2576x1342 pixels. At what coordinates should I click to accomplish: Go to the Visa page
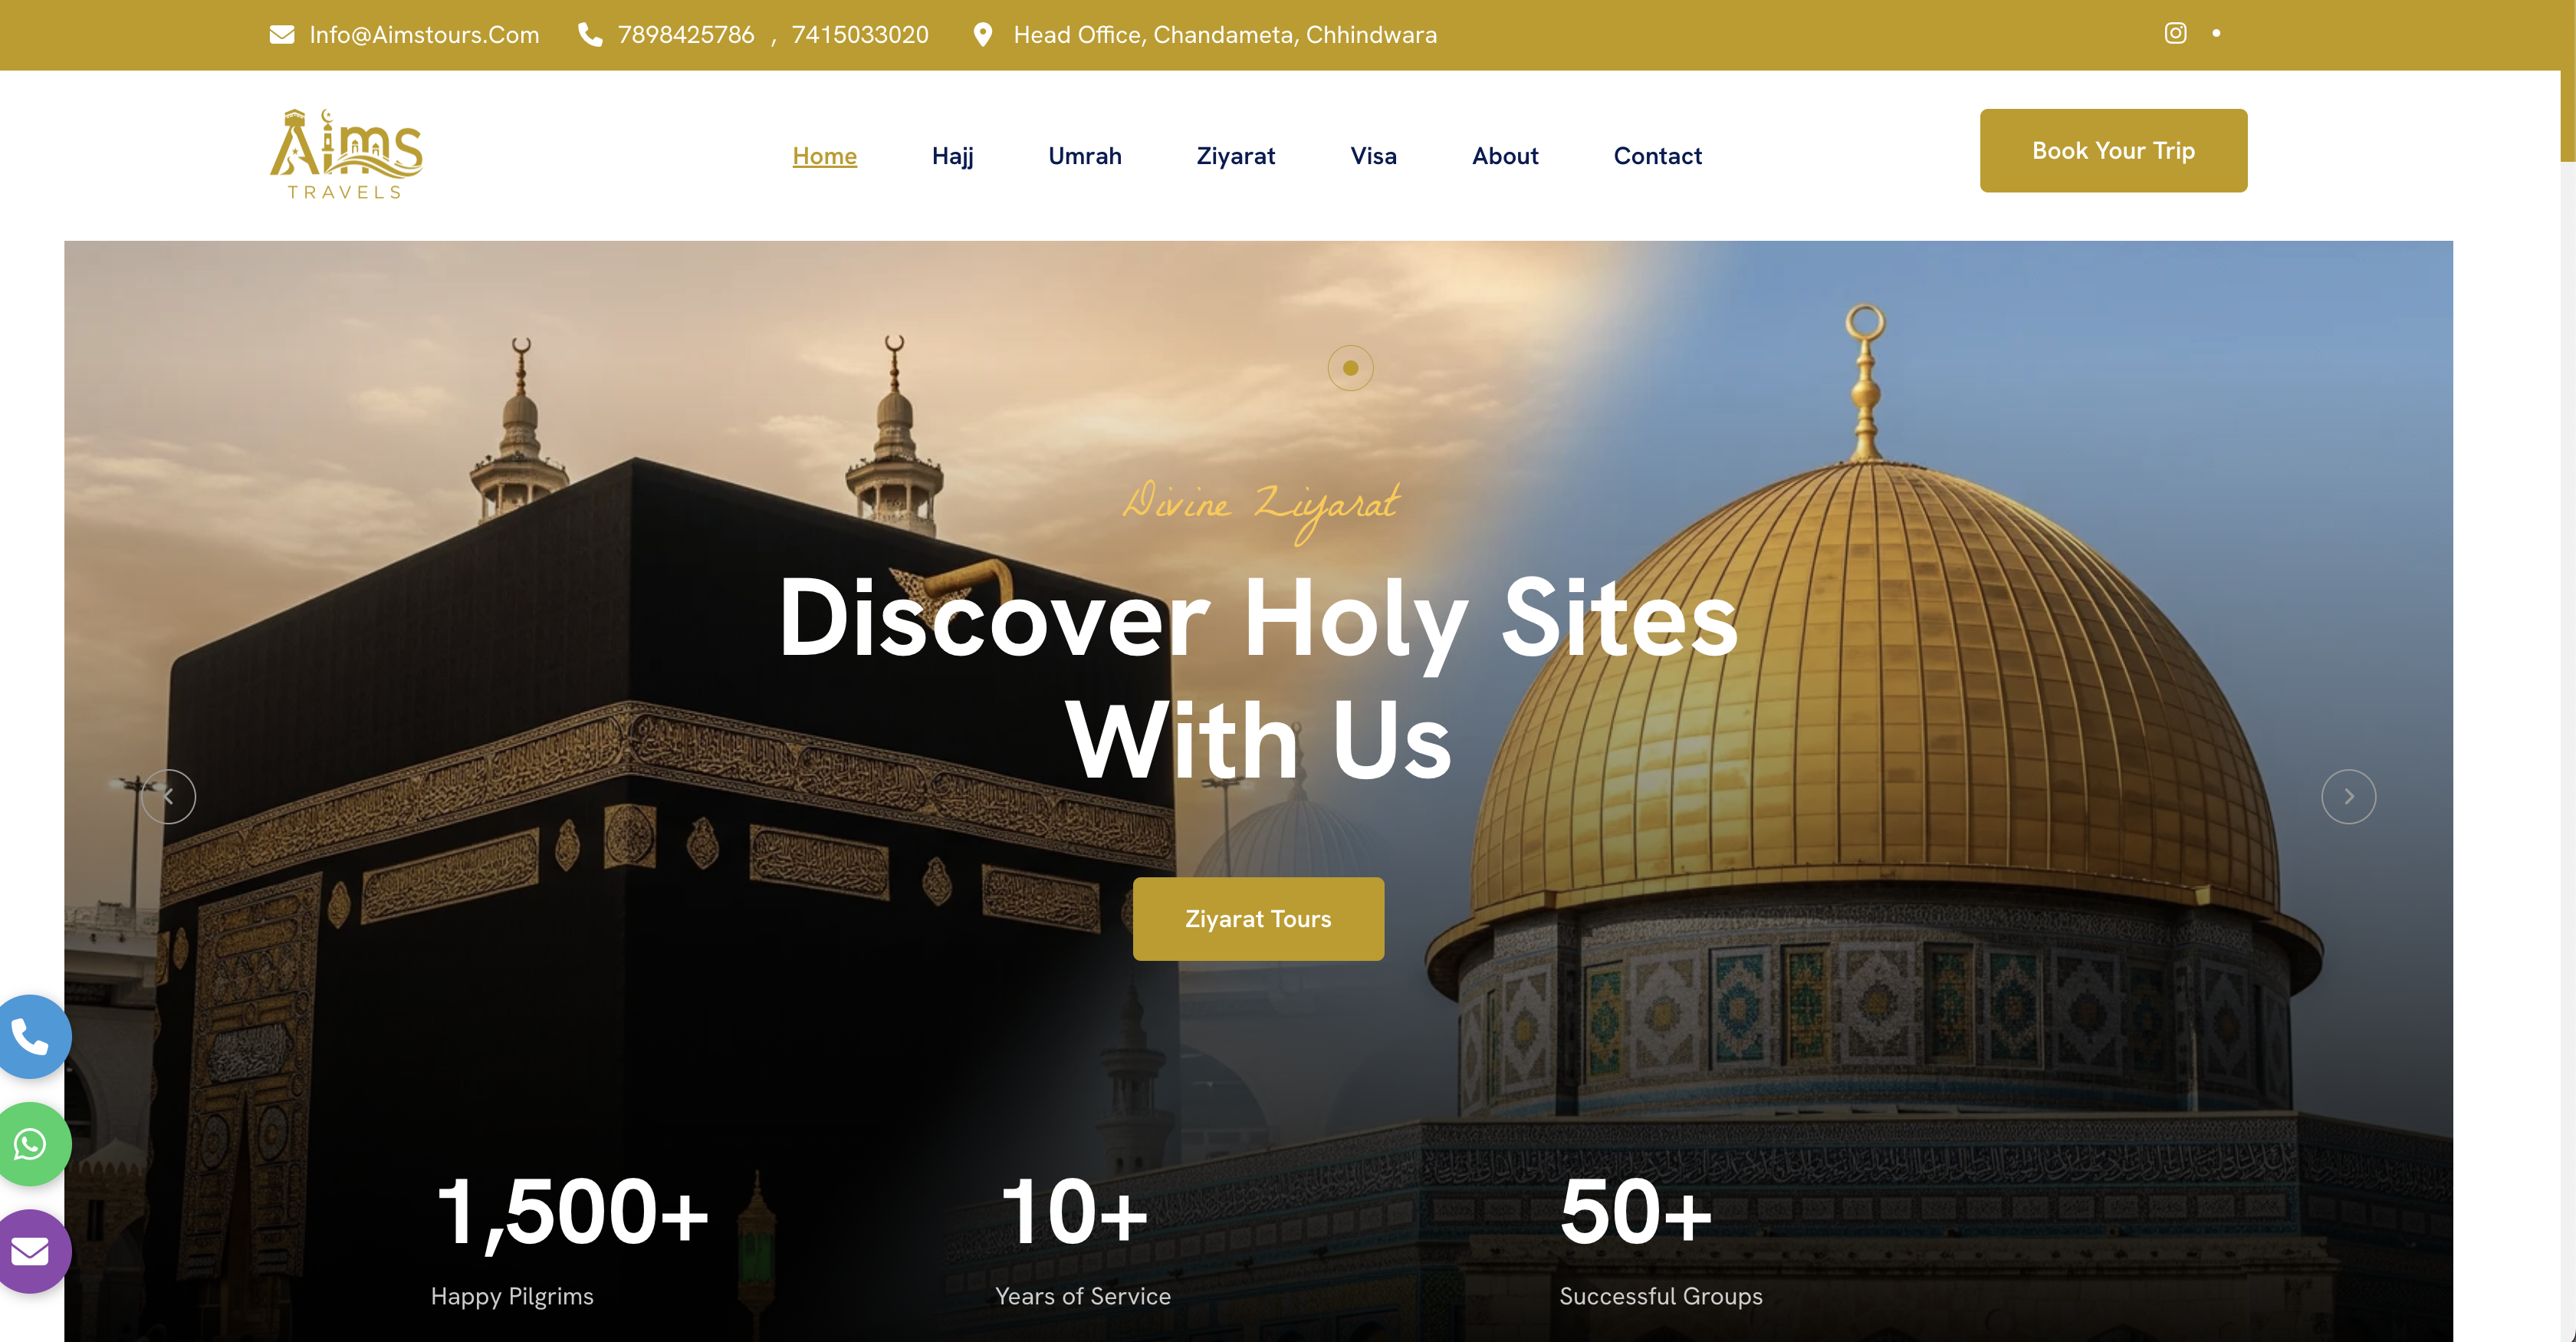[x=1373, y=156]
